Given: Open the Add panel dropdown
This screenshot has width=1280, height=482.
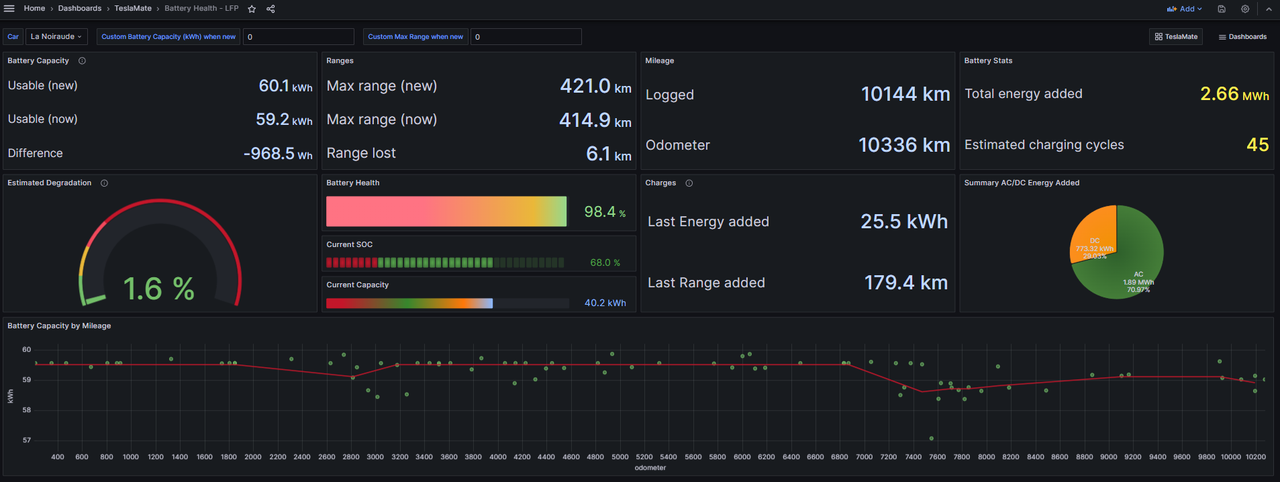Looking at the screenshot, I should 1184,8.
